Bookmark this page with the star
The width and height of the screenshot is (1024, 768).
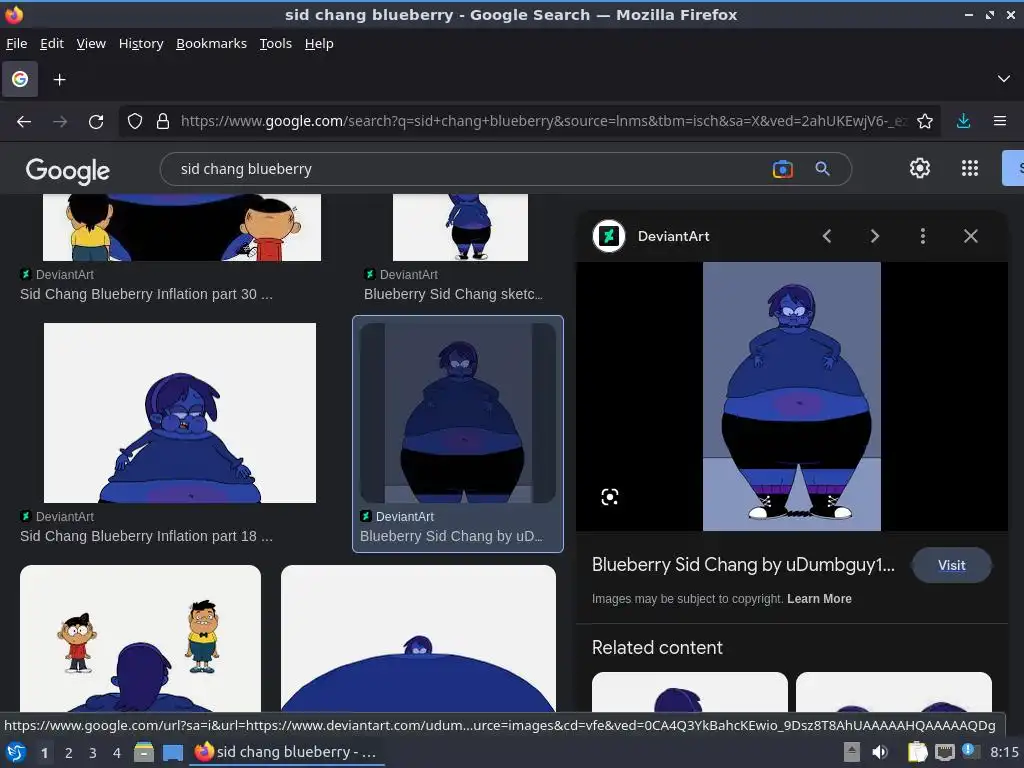click(925, 121)
